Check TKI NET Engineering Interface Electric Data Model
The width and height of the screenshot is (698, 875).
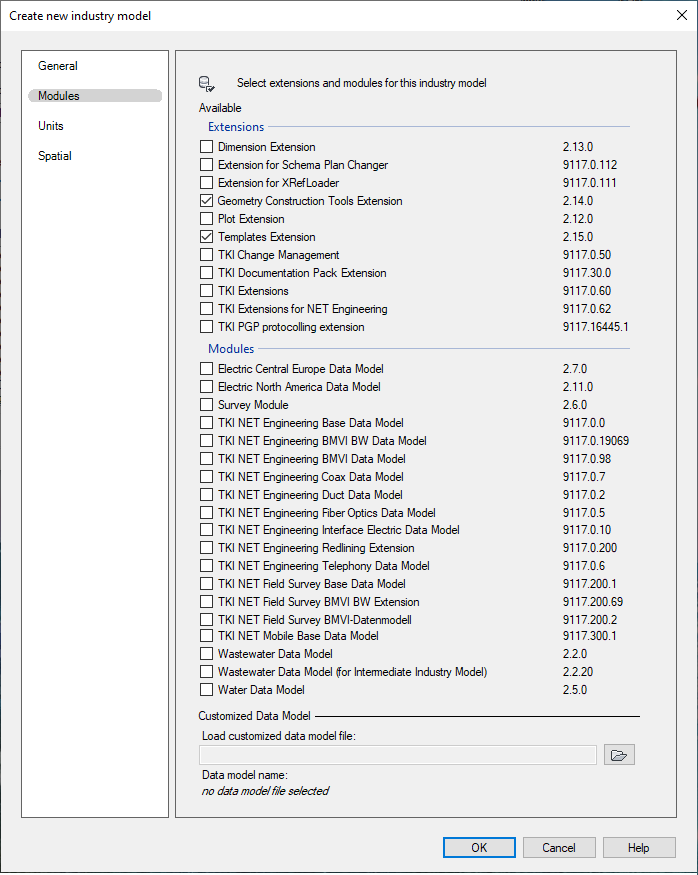(x=206, y=530)
